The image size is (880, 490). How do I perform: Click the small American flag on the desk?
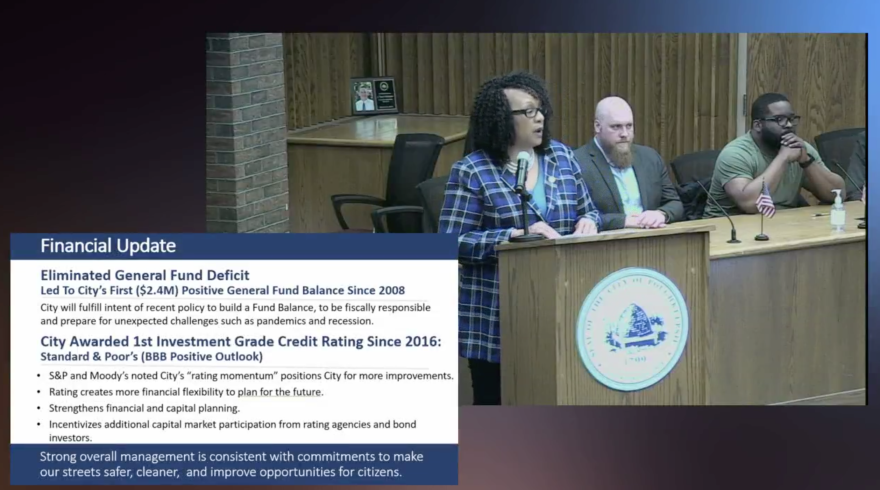coord(765,200)
